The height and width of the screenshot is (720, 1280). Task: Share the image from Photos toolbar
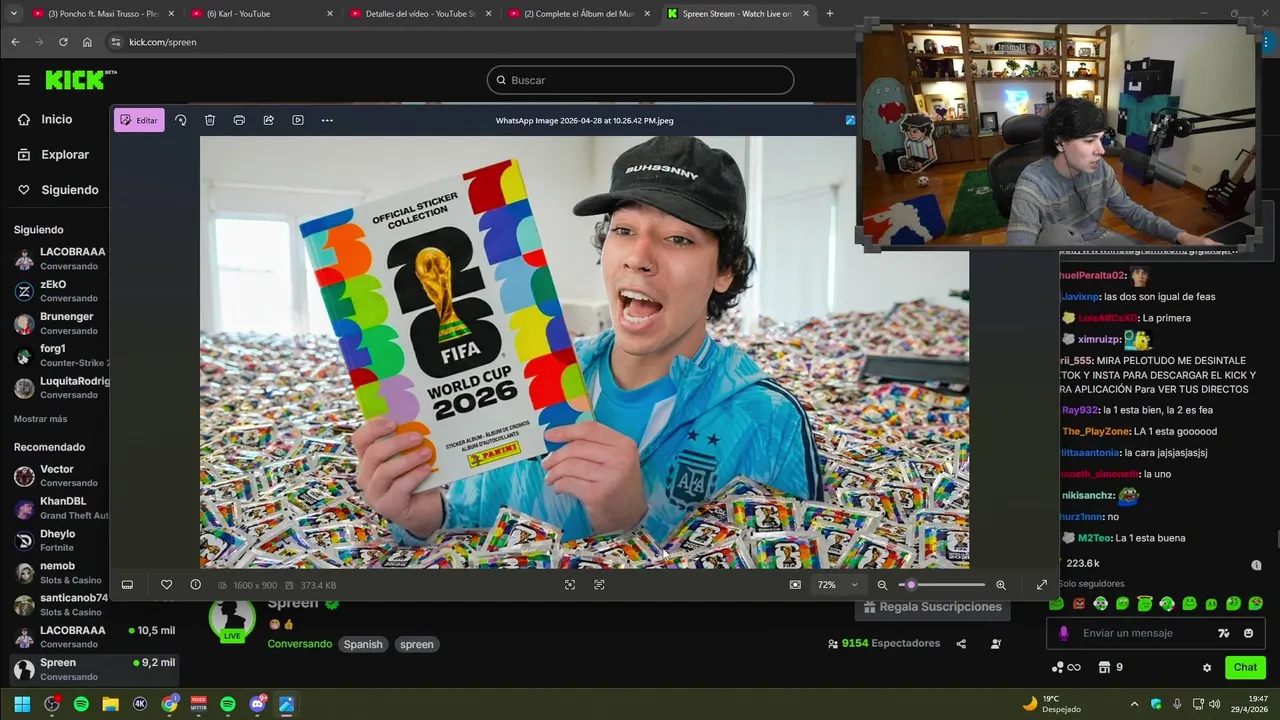click(269, 120)
